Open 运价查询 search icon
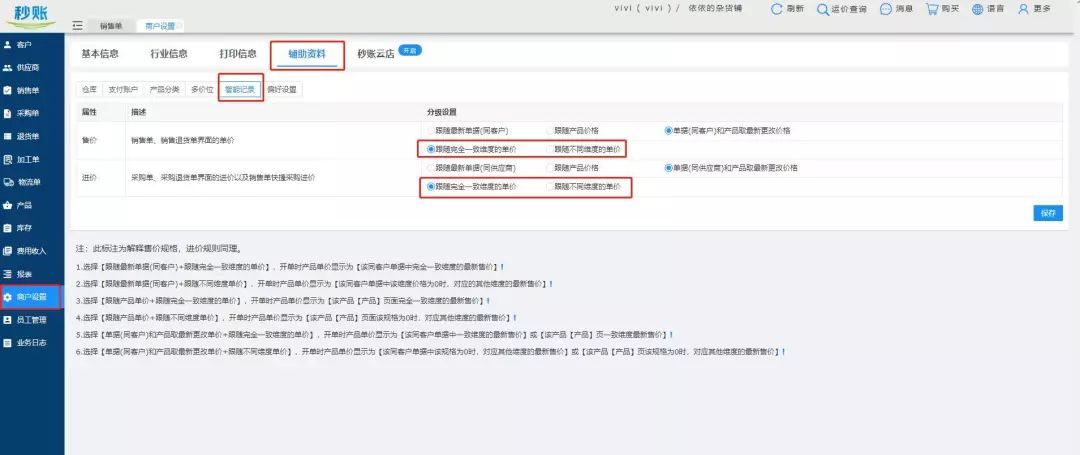Viewport: 1080px width, 455px height. tap(823, 9)
